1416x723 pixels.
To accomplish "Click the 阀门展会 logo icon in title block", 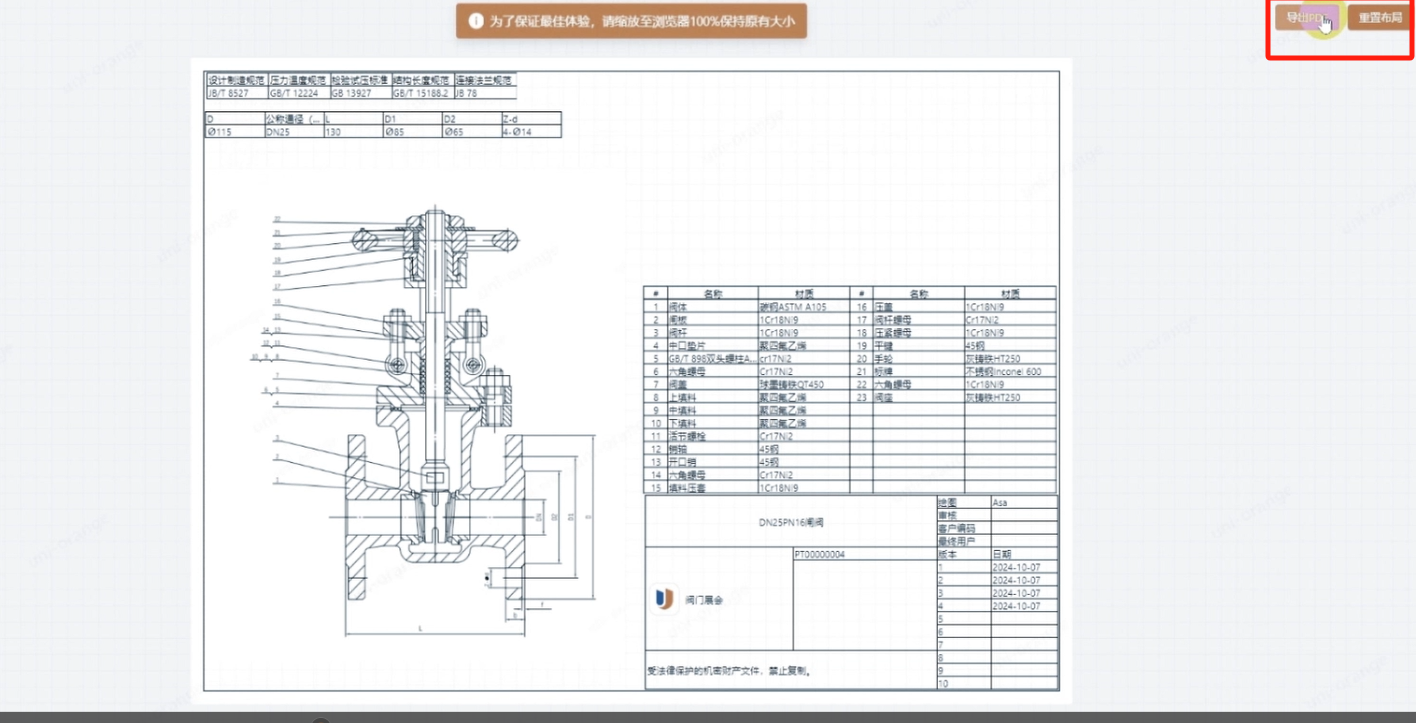I will [x=664, y=599].
